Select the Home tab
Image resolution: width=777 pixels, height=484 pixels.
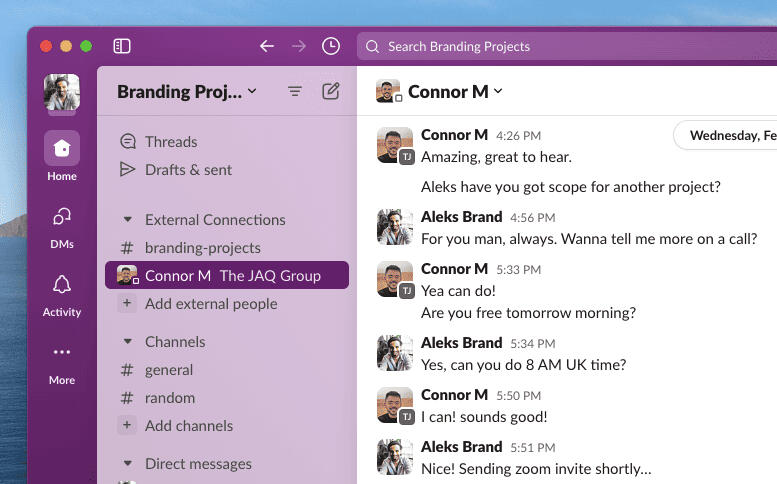[62, 156]
